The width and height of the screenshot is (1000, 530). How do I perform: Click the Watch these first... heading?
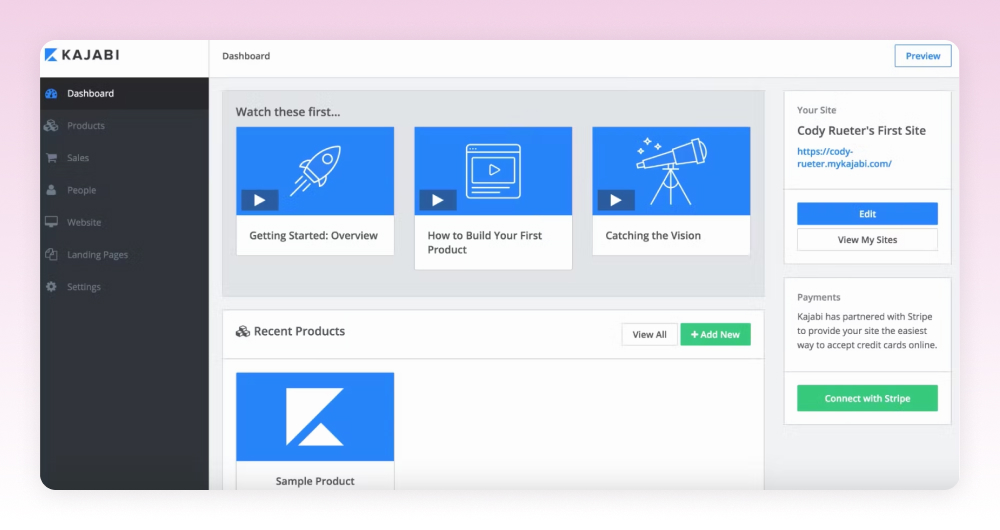[x=288, y=112]
